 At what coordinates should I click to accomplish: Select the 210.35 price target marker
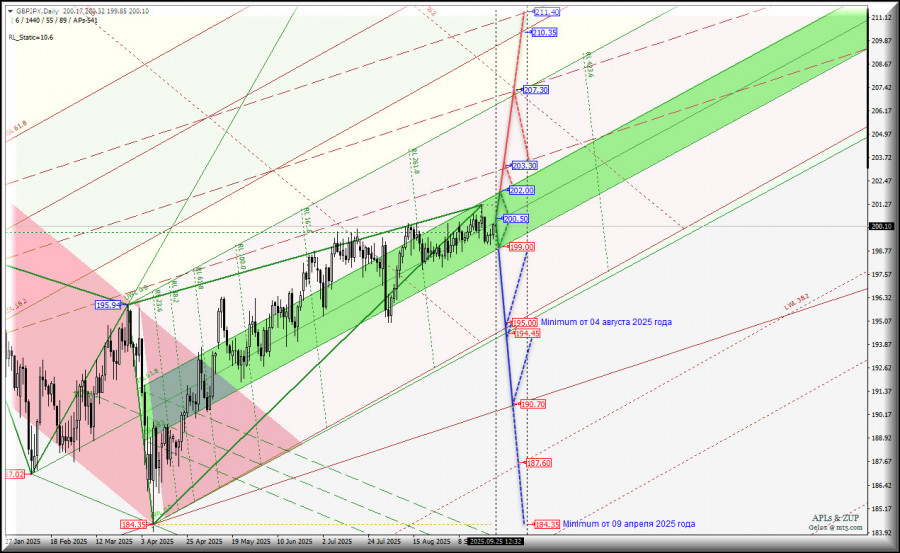(x=544, y=33)
